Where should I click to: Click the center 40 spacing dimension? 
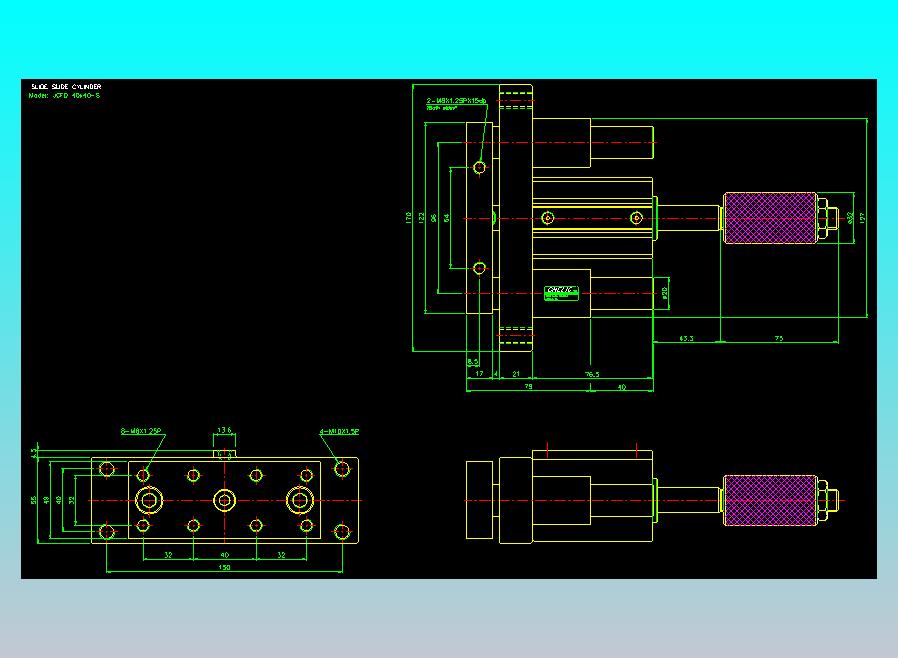[x=224, y=555]
